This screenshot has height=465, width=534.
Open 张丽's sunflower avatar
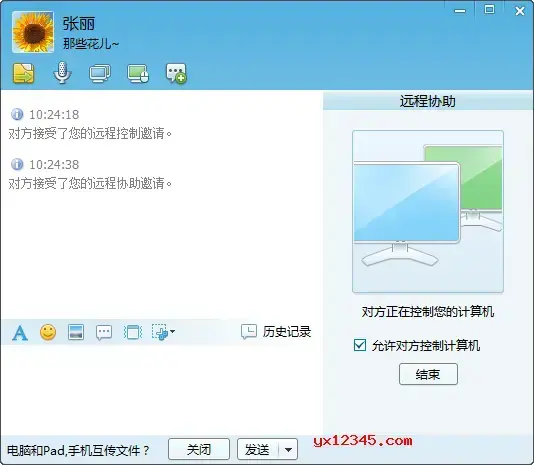coord(33,32)
